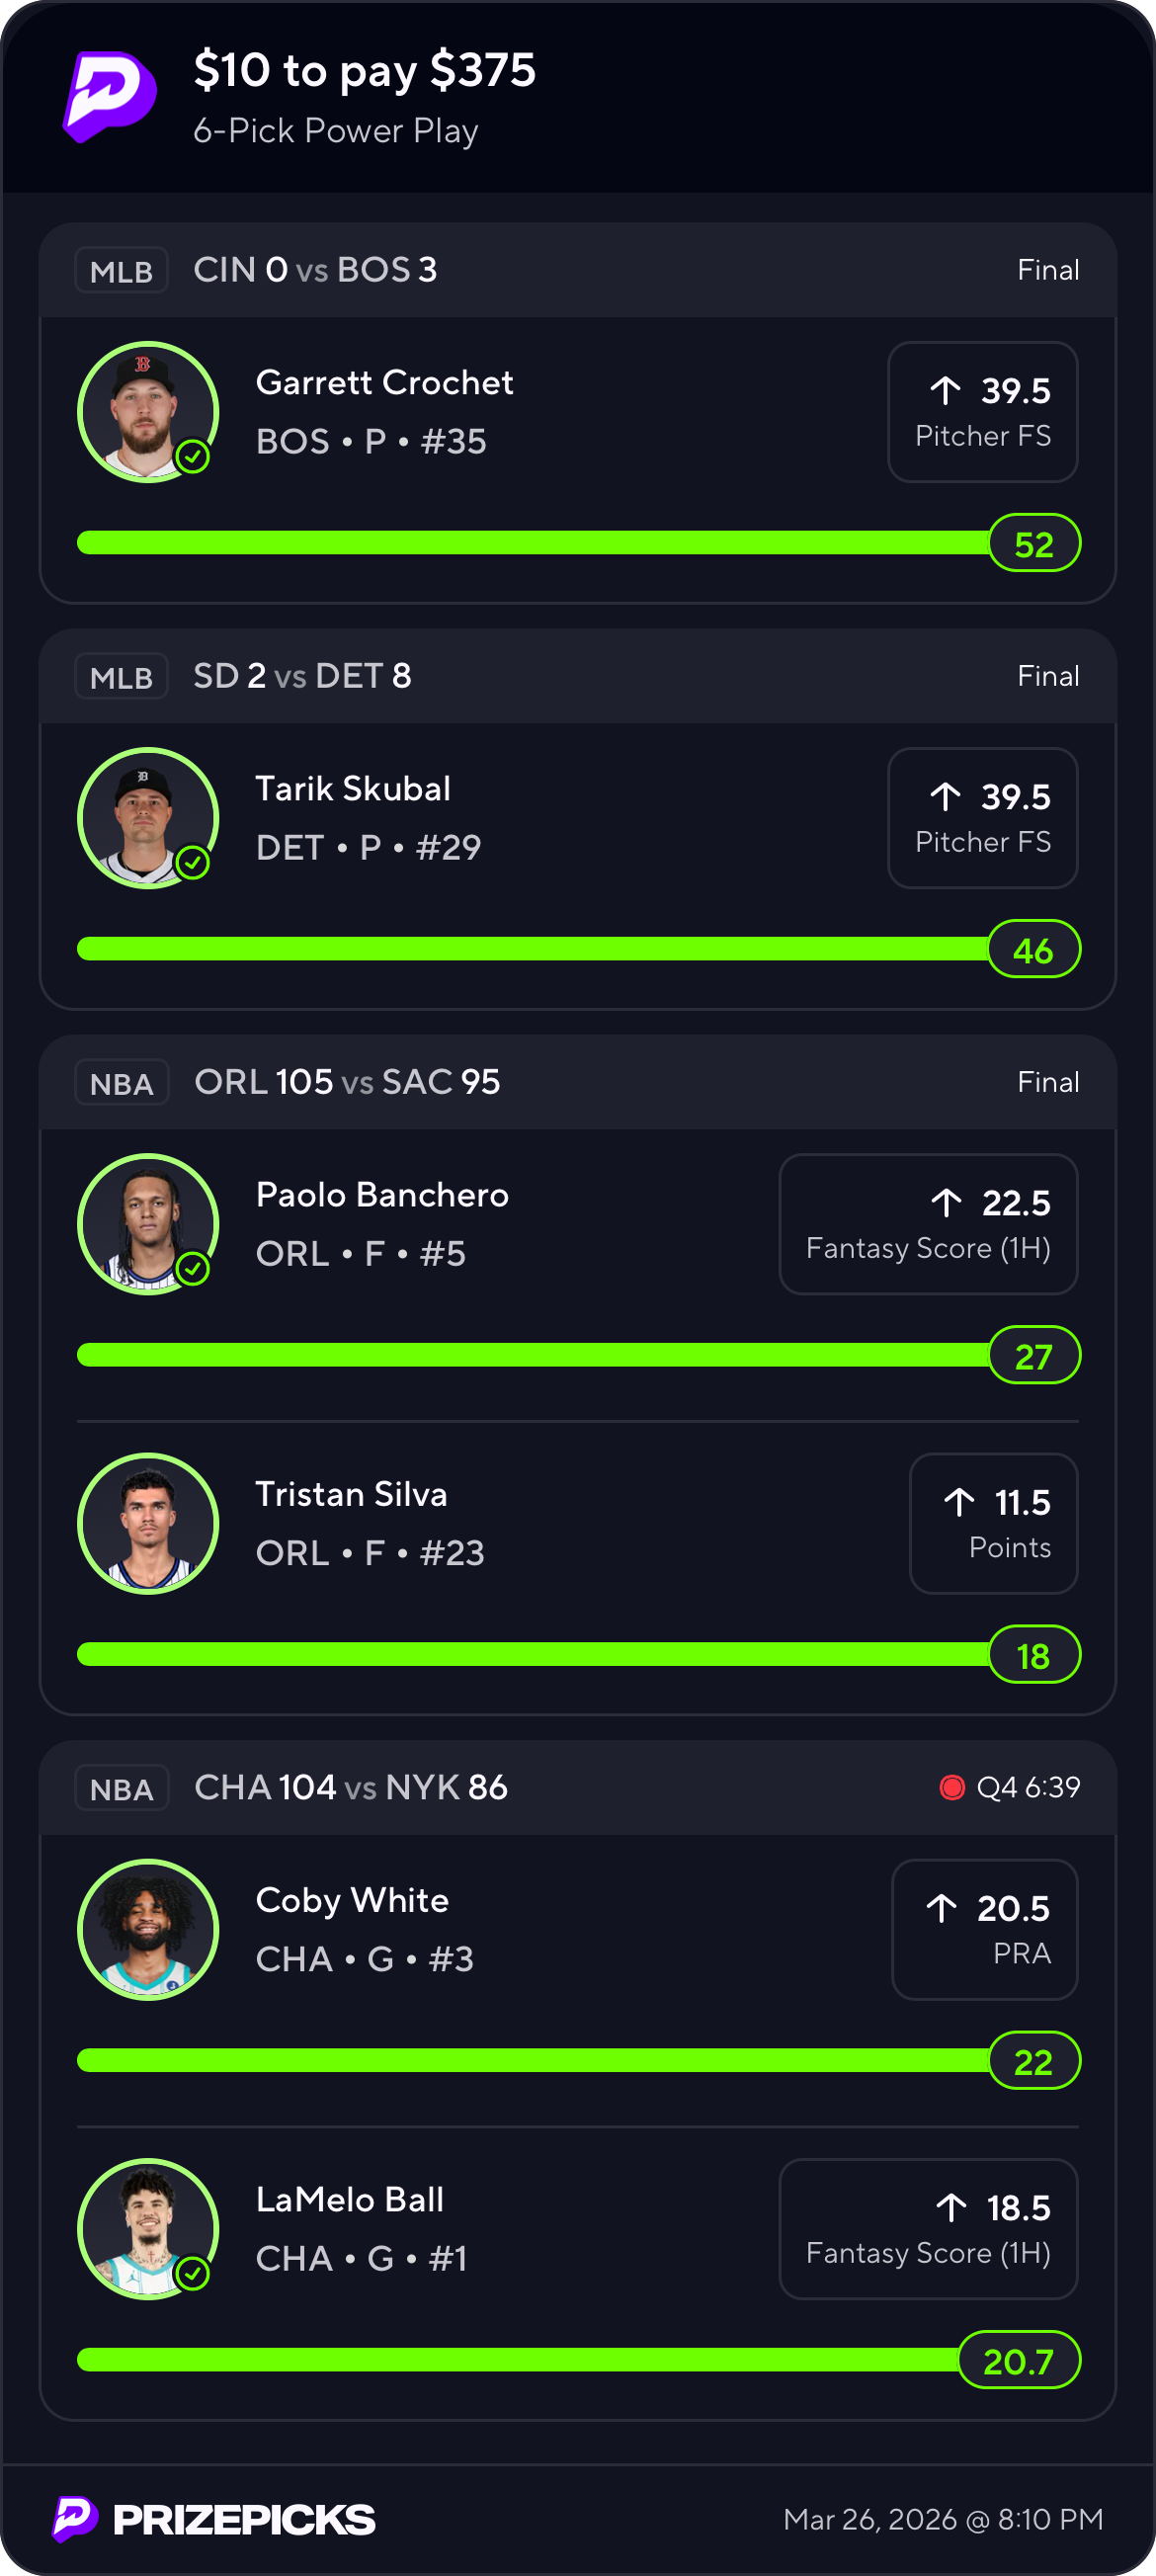Image resolution: width=1156 pixels, height=2576 pixels.
Task: Open Coby White's player photo
Action: [x=148, y=1929]
